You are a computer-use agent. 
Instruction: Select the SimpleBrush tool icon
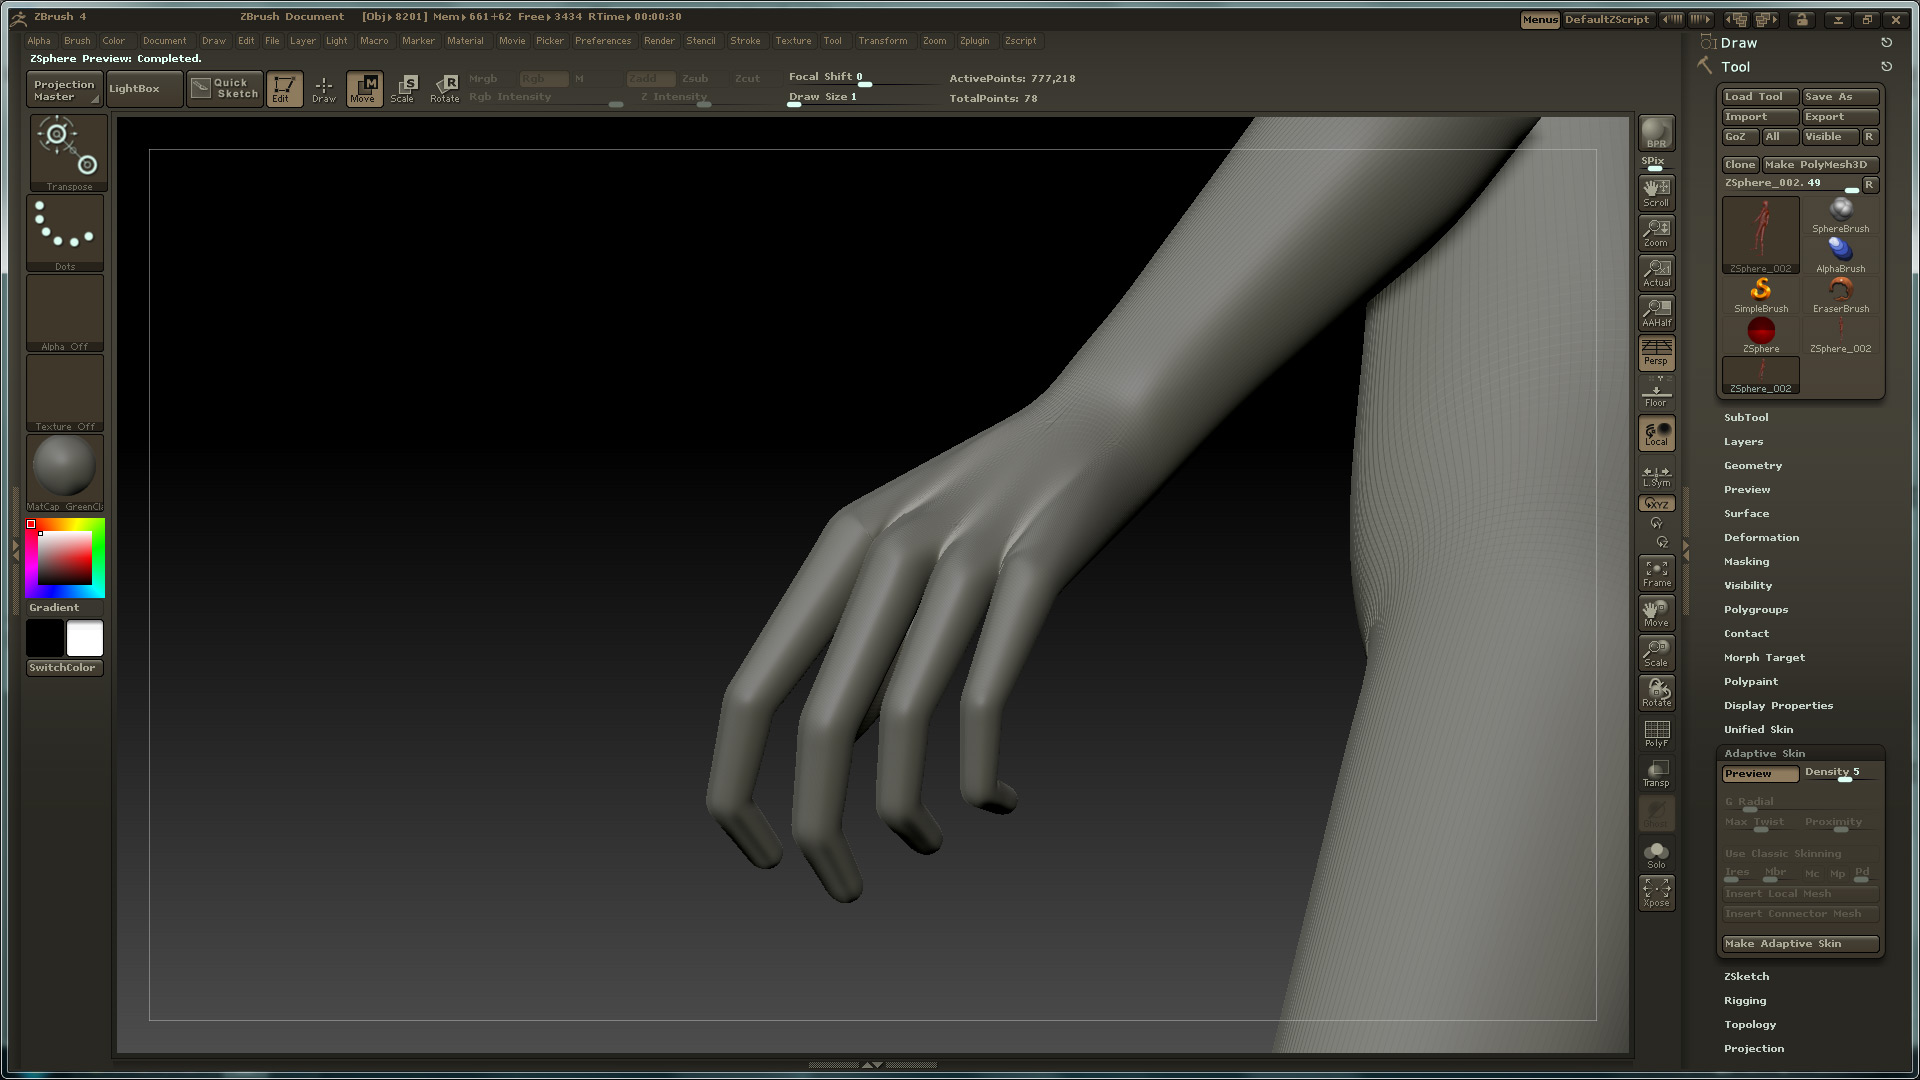coord(1760,295)
